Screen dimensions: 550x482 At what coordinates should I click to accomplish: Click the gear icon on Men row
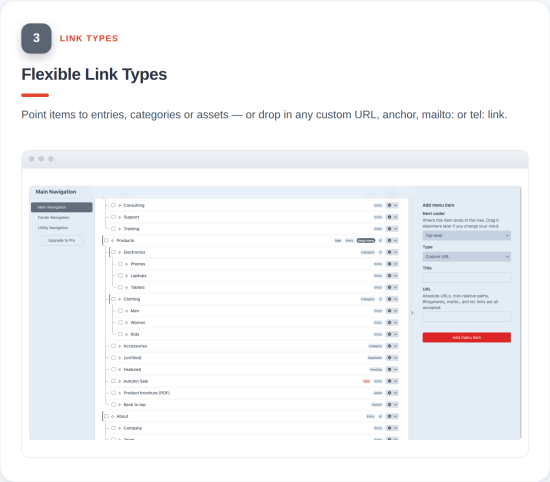coord(389,311)
